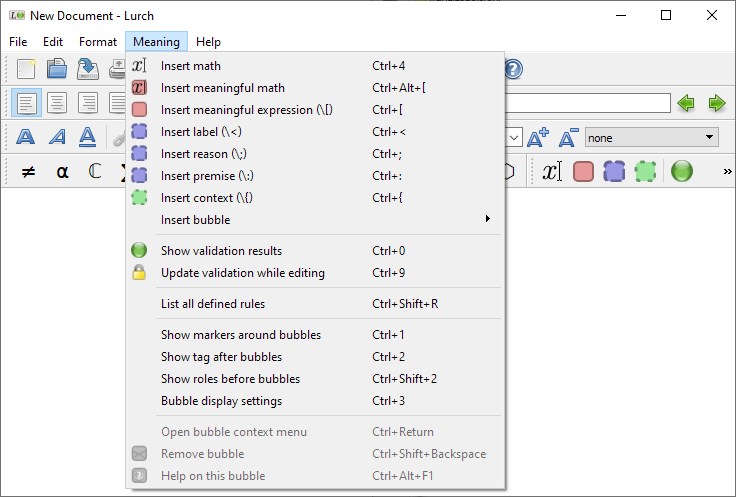
Task: Click the green validation ball in toolbar
Action: click(x=682, y=171)
